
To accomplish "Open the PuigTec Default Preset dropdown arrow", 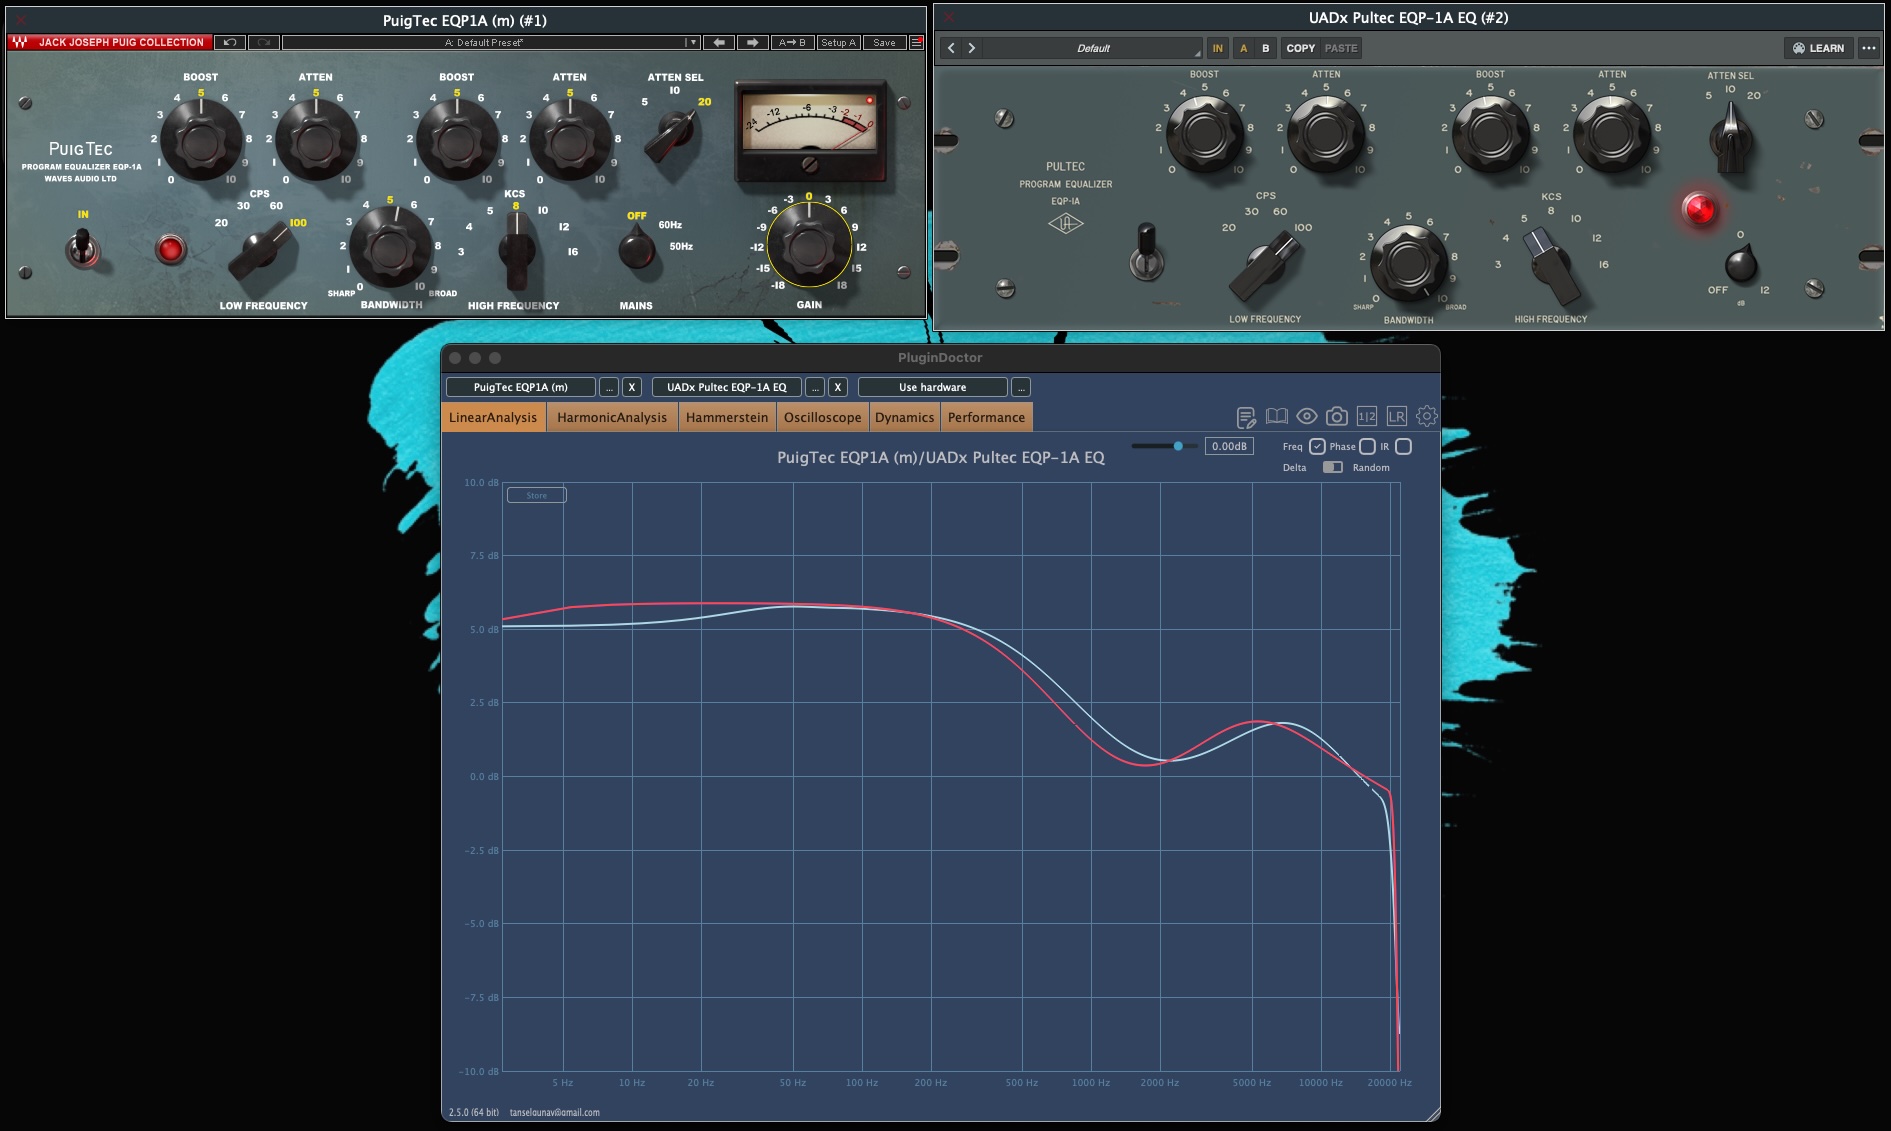I will coord(691,43).
